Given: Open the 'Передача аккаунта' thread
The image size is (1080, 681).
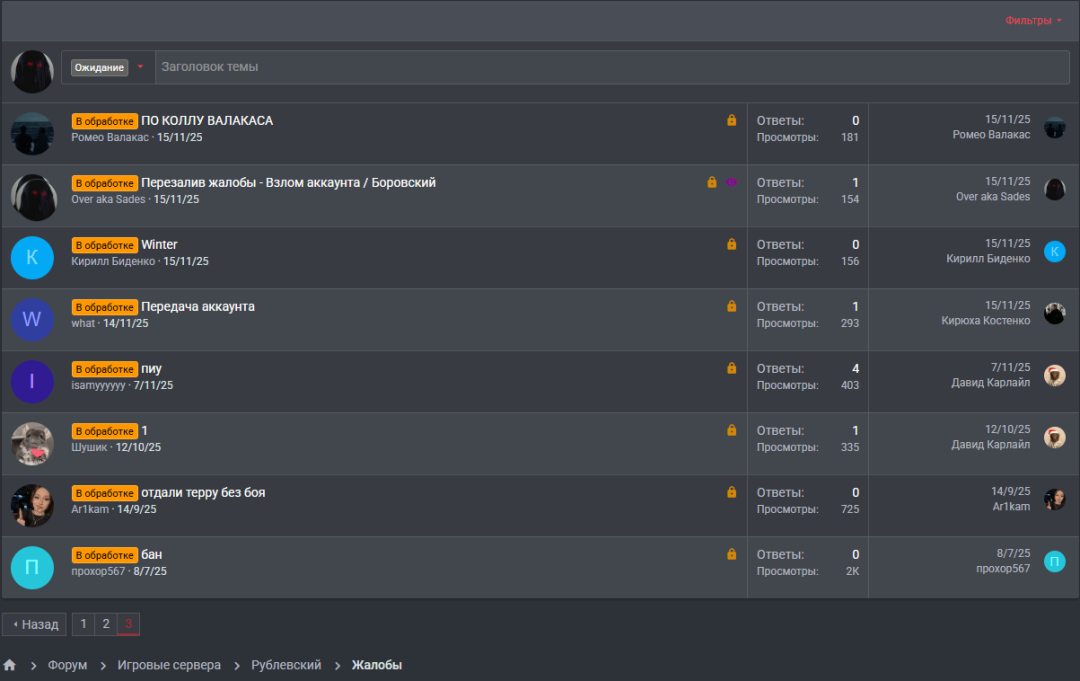Looking at the screenshot, I should click(198, 306).
